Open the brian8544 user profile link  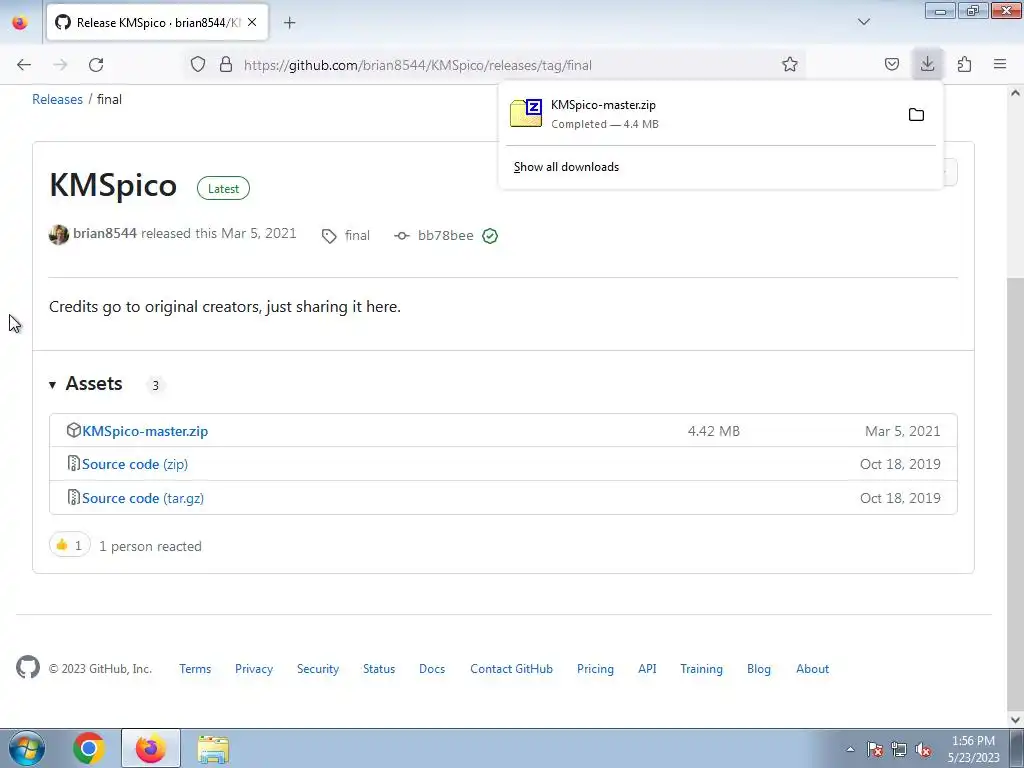click(x=104, y=233)
